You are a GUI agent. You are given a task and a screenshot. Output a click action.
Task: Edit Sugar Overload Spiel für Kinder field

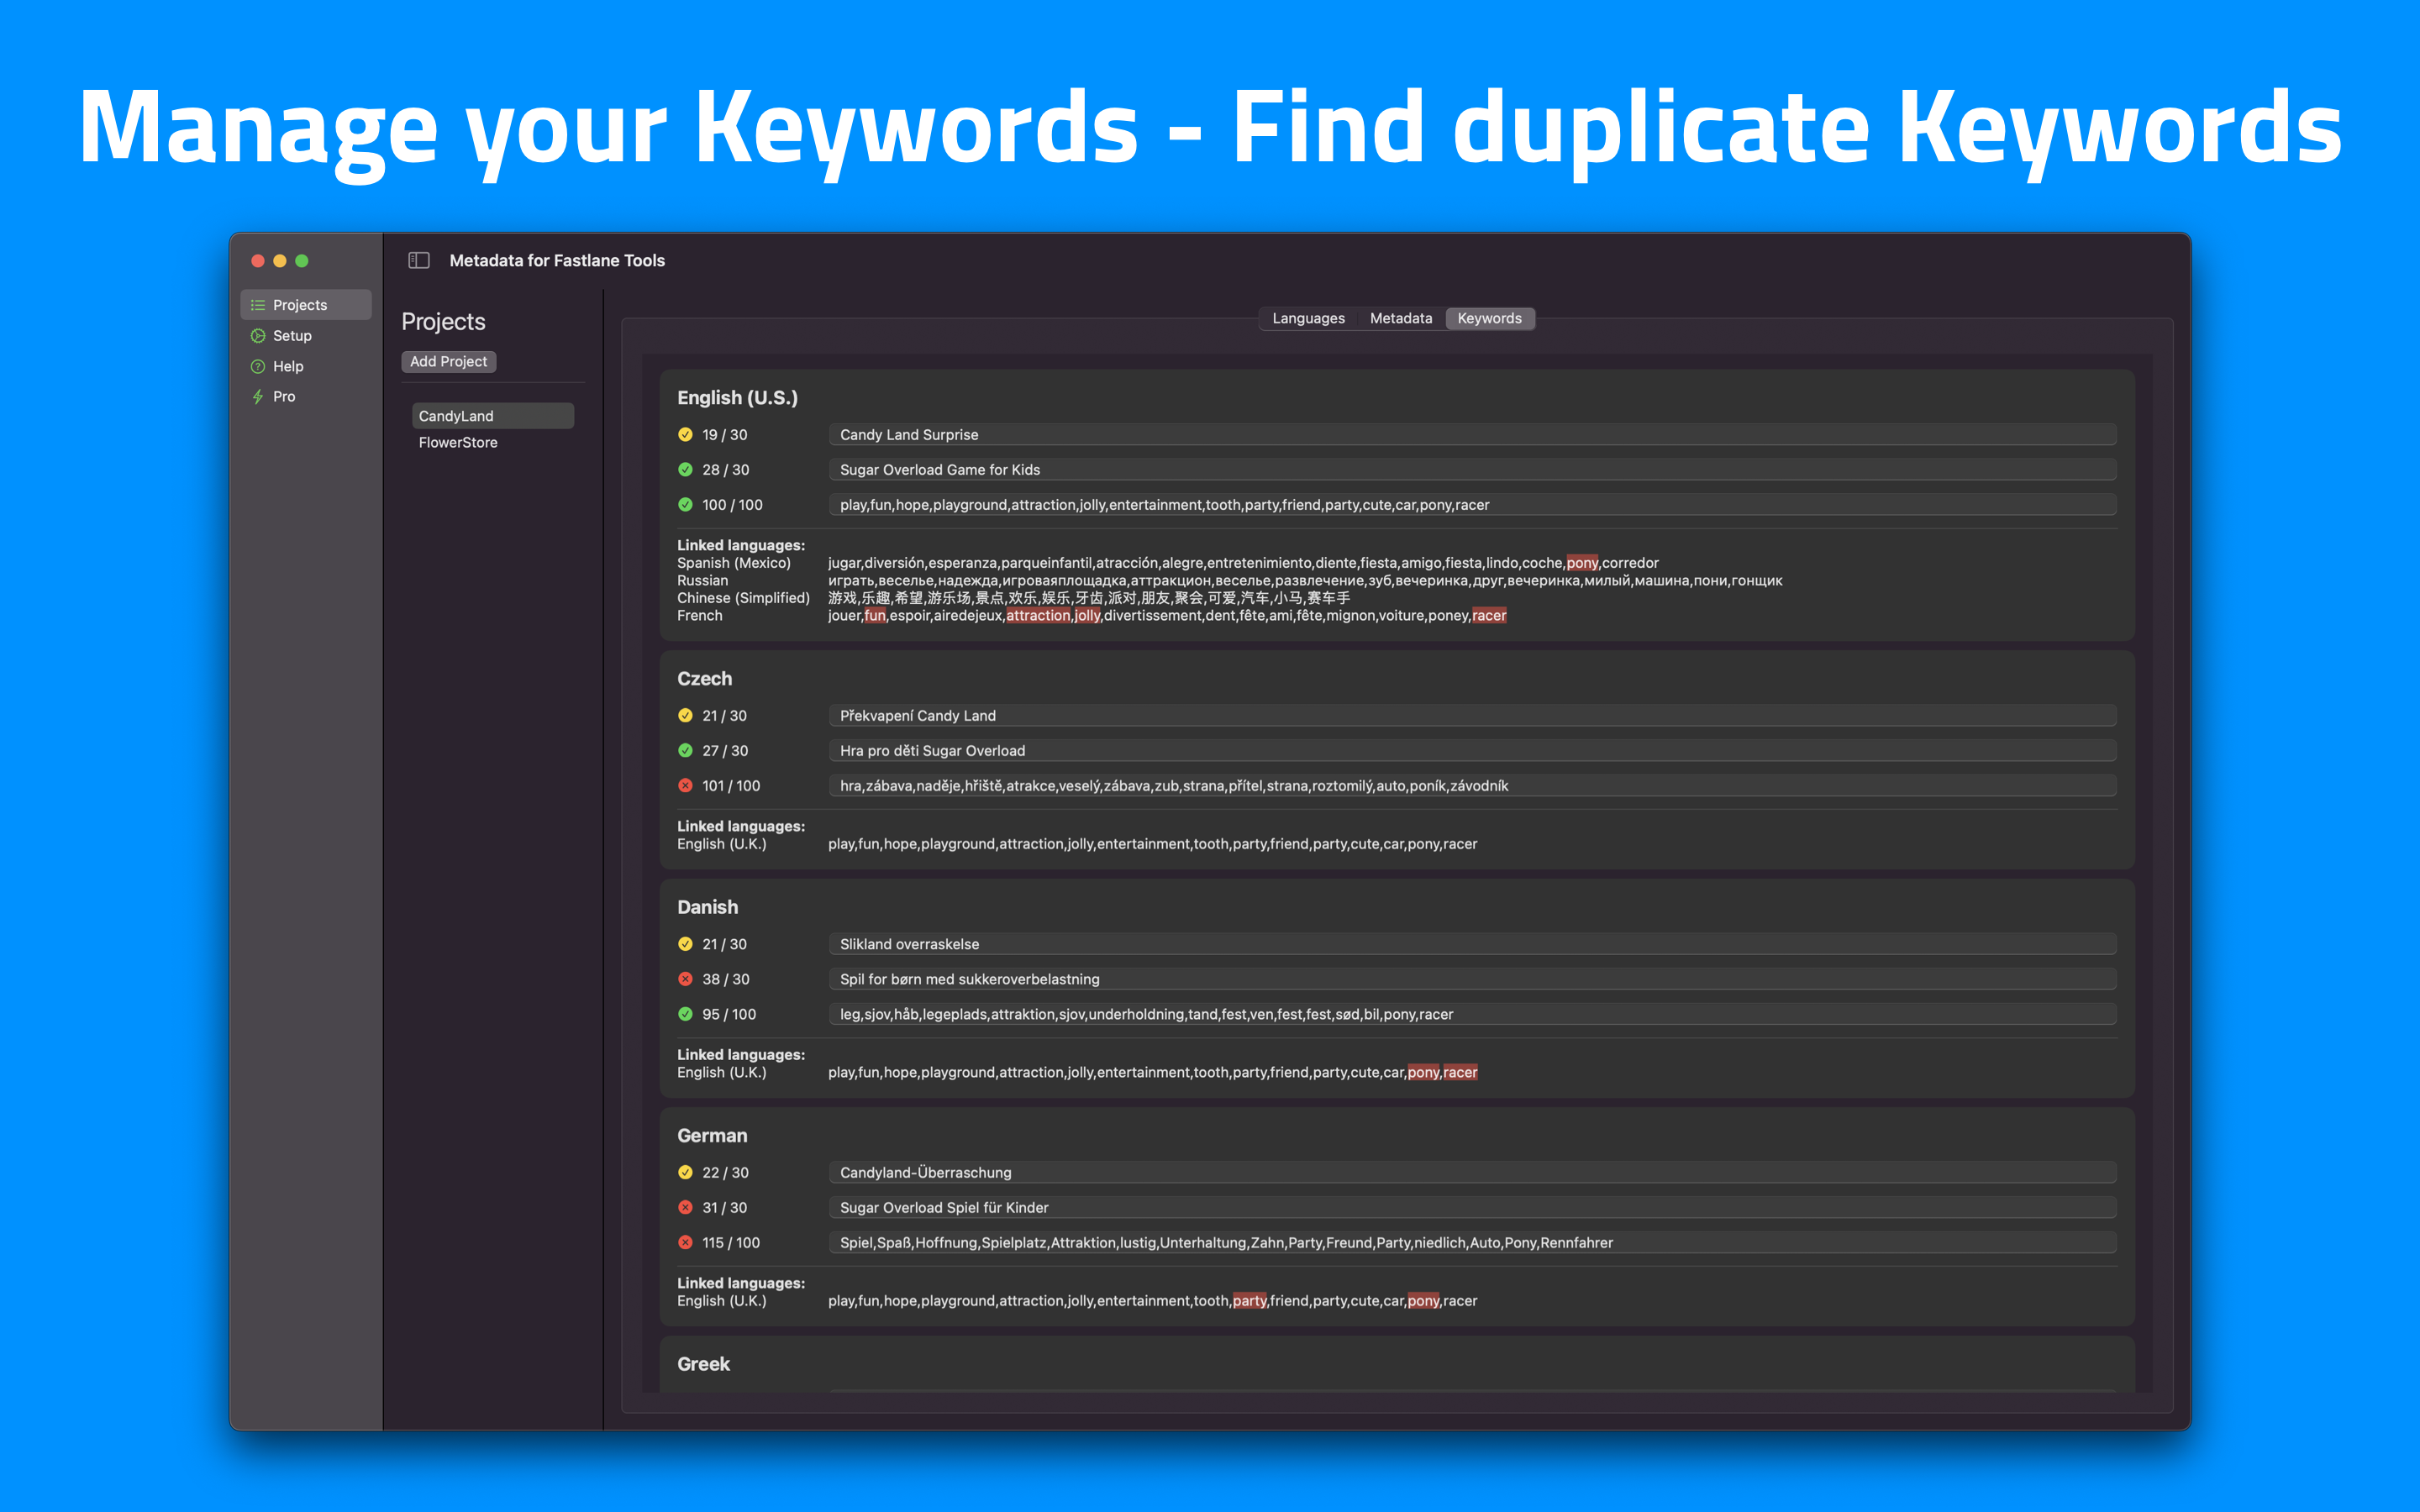point(1472,1207)
